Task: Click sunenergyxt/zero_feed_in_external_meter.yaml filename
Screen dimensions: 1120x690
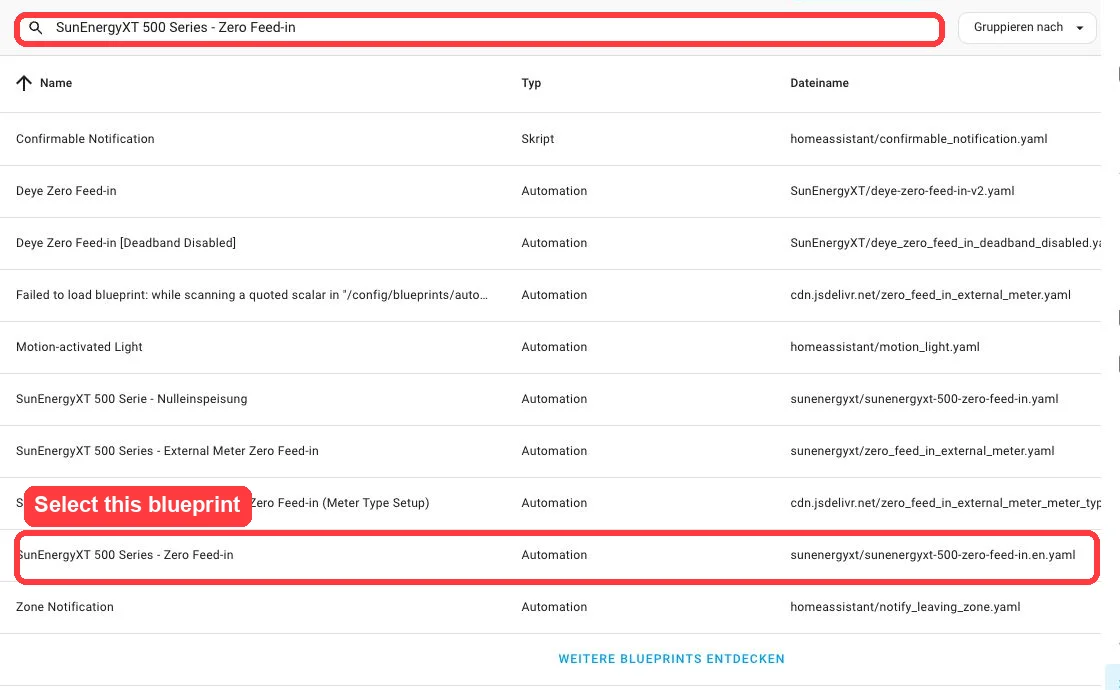Action: coord(922,451)
